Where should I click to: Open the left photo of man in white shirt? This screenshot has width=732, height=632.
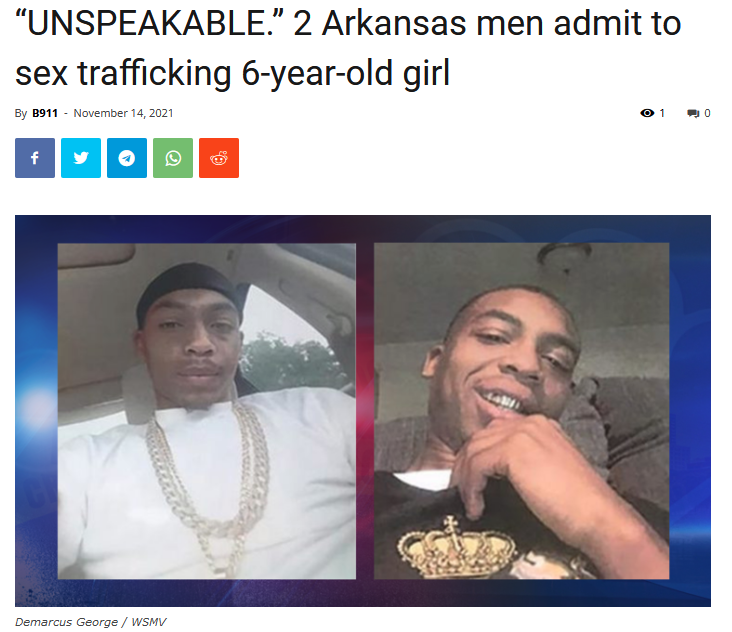tap(206, 411)
